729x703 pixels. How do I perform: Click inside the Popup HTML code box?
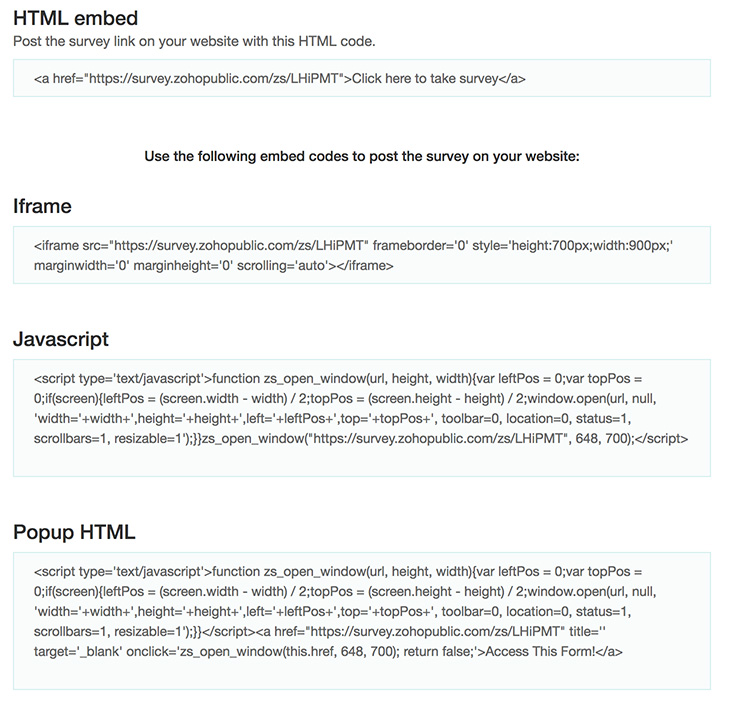(x=362, y=621)
